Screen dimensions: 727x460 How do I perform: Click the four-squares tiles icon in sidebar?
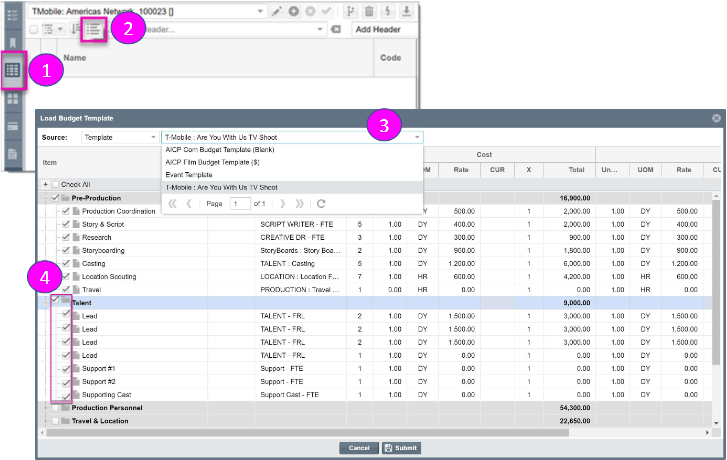[13, 98]
